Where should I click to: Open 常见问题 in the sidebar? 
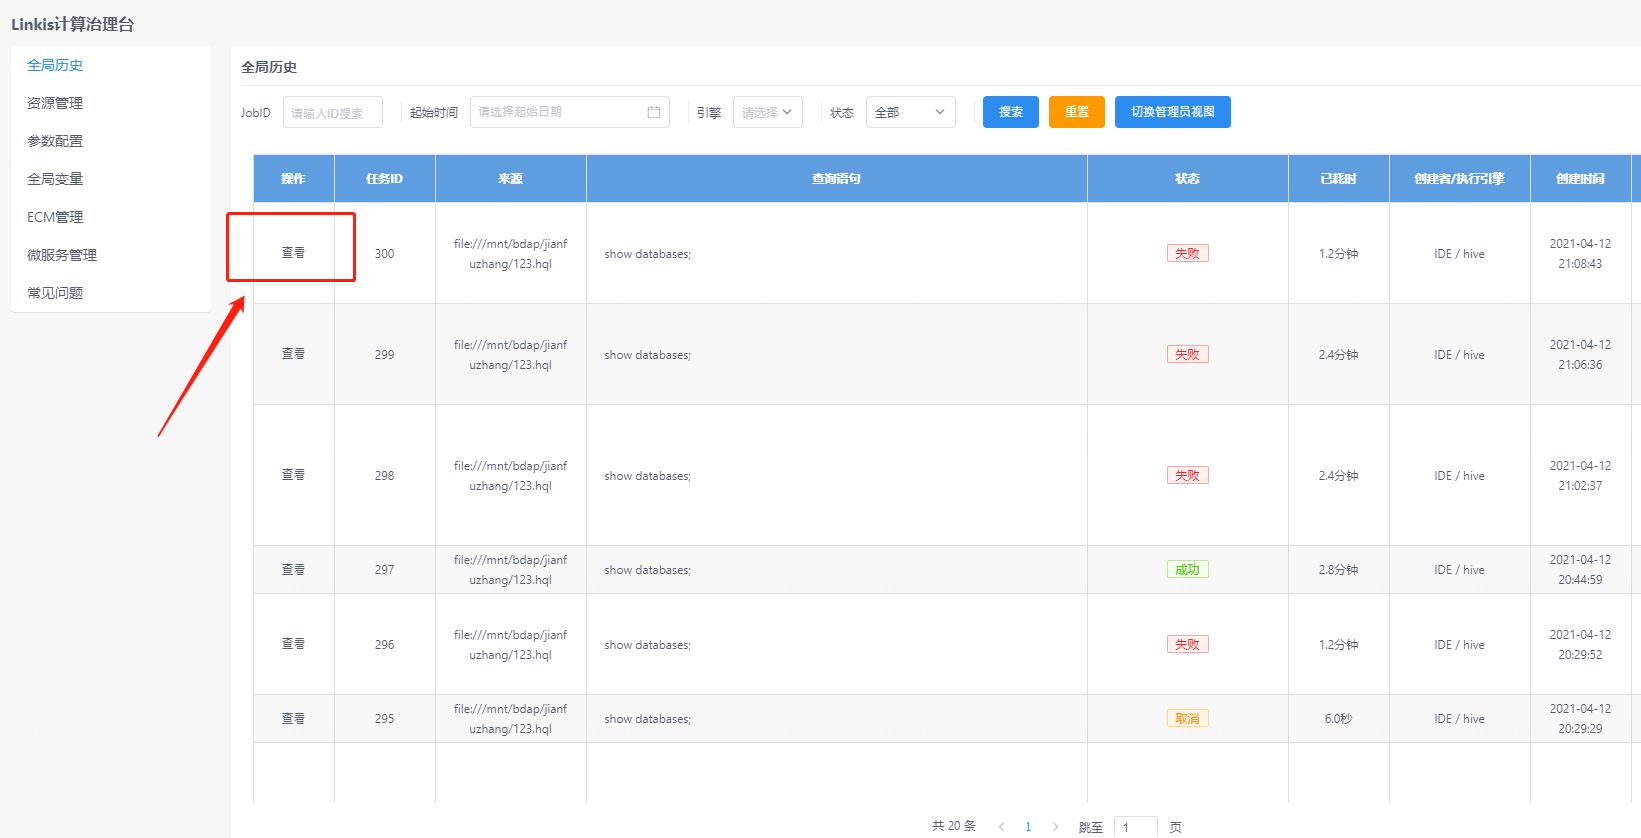click(55, 293)
